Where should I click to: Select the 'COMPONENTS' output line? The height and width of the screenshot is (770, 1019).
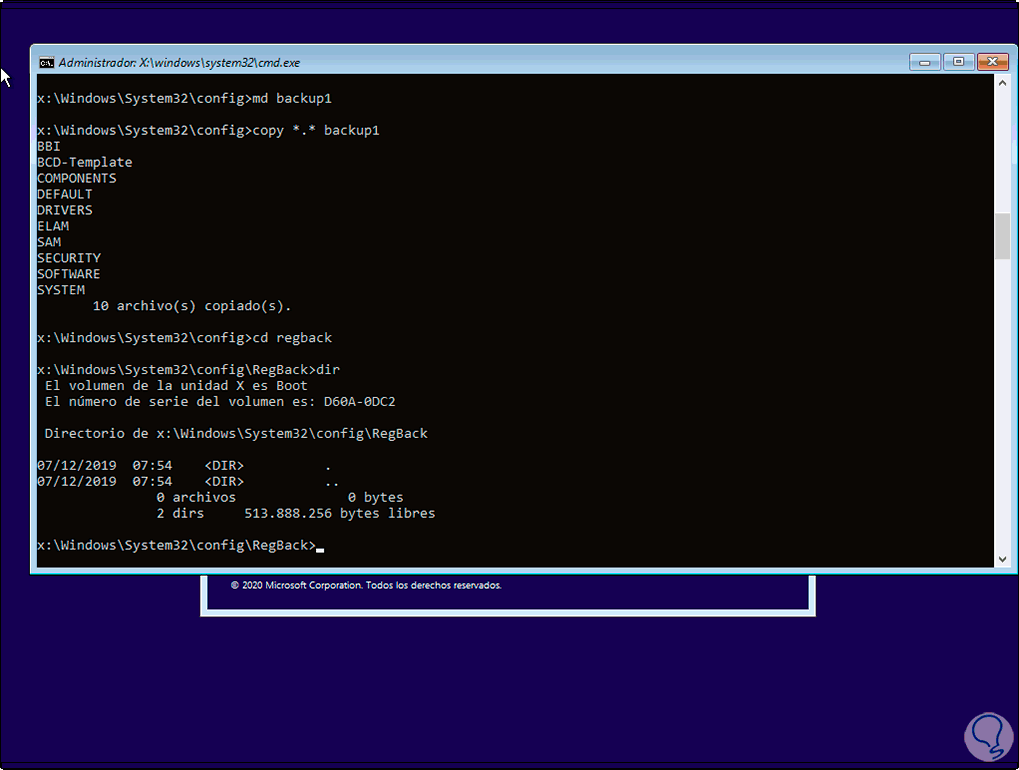pyautogui.click(x=77, y=178)
